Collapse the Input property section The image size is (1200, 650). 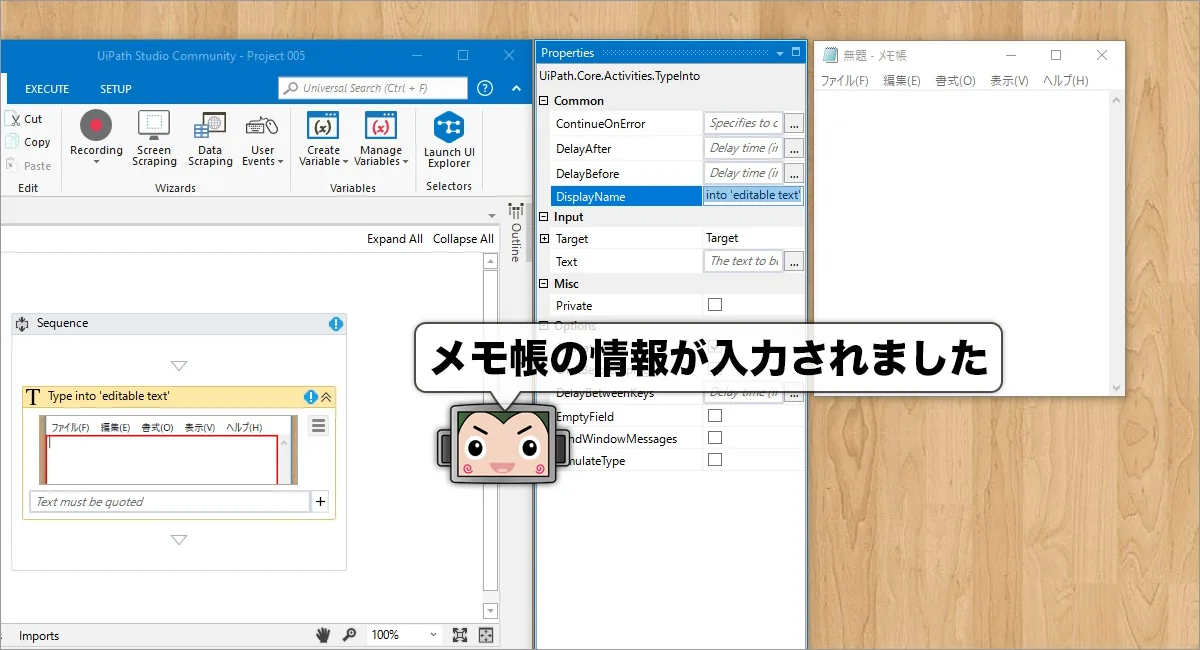pos(545,217)
